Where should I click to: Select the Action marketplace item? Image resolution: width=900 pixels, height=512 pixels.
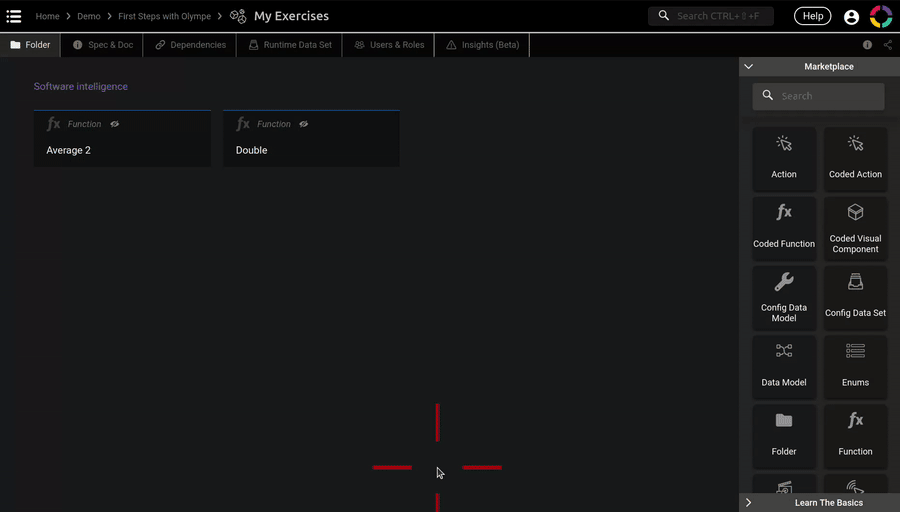point(784,158)
